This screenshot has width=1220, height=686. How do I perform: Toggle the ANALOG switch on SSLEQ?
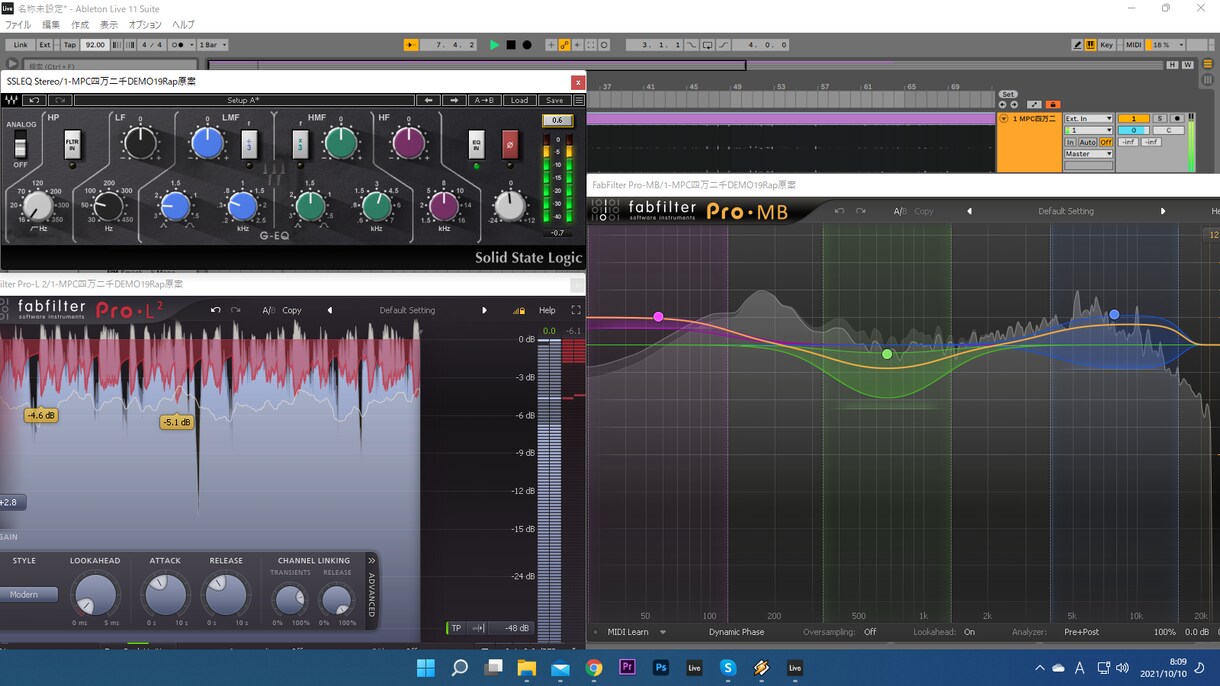(x=20, y=146)
